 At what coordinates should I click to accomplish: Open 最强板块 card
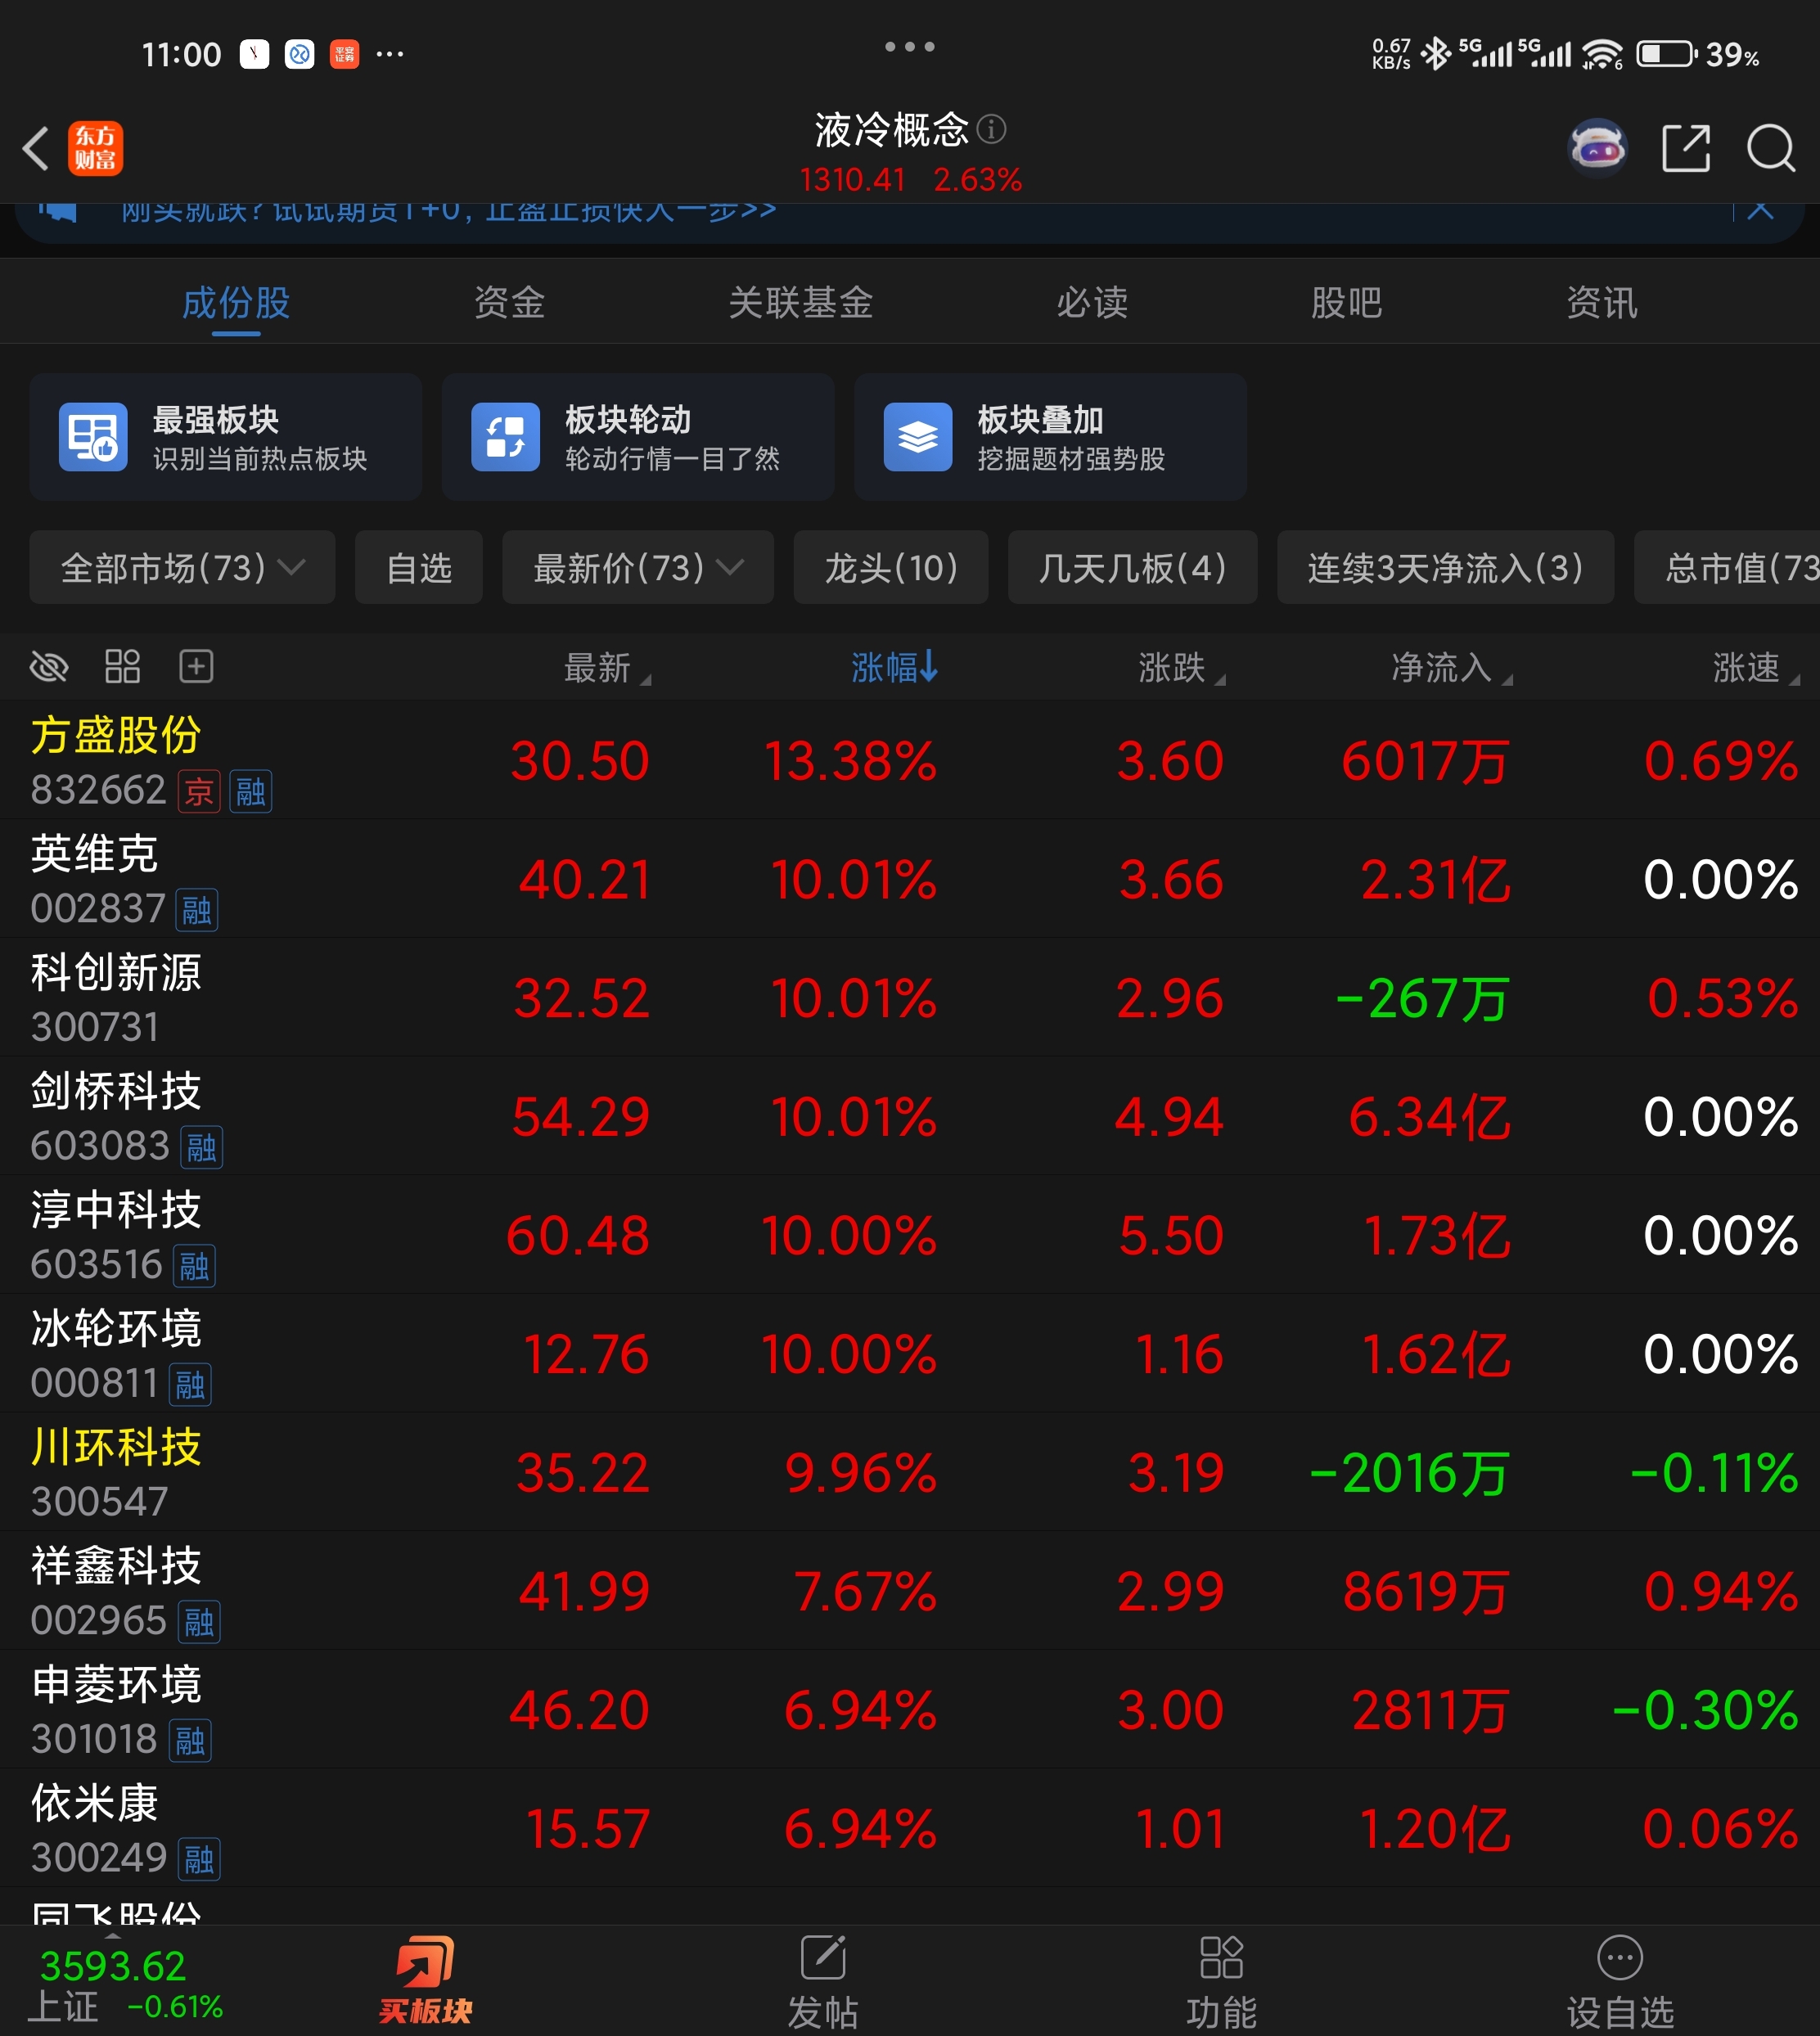point(225,437)
